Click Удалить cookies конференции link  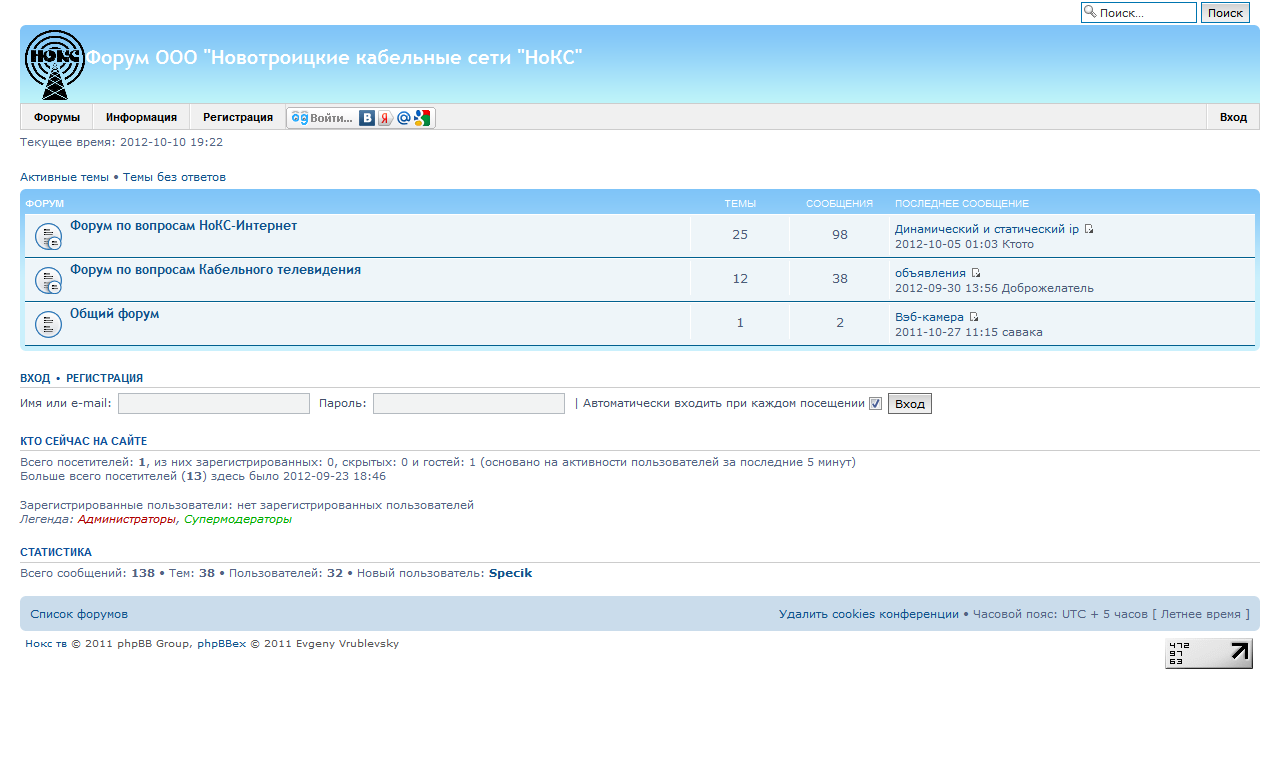[x=868, y=614]
